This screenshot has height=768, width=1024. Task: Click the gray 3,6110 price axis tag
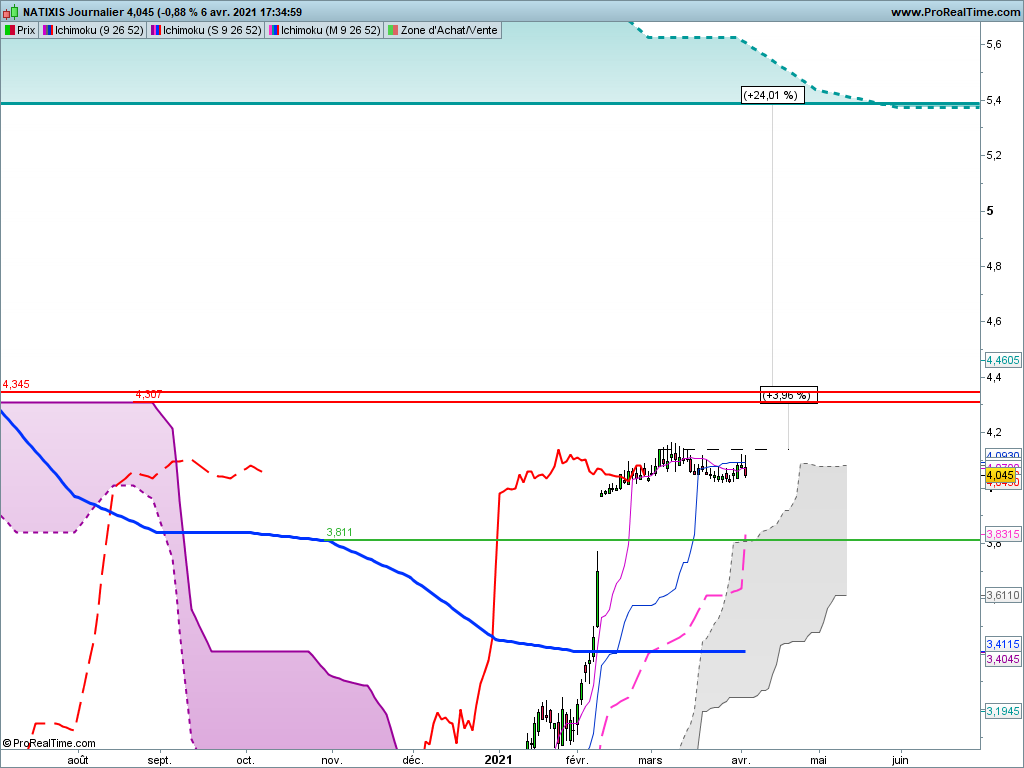pos(1002,595)
